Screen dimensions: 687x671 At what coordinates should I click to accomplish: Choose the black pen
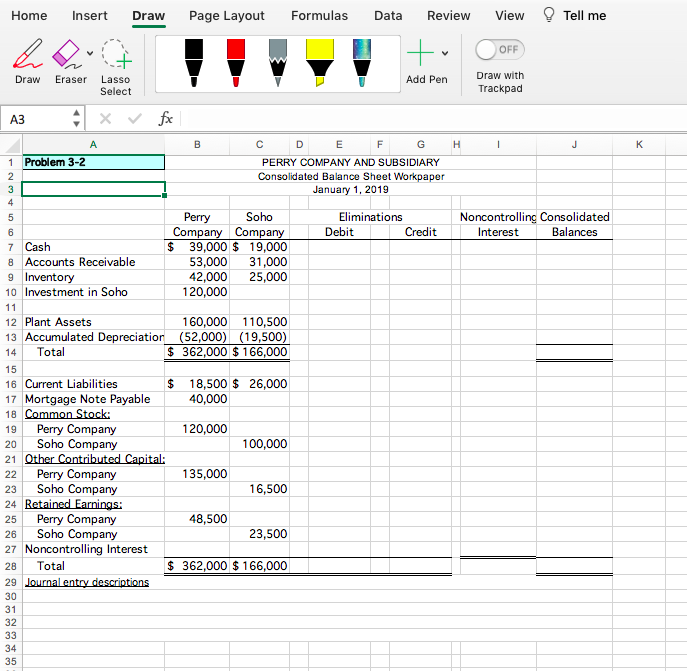194,63
